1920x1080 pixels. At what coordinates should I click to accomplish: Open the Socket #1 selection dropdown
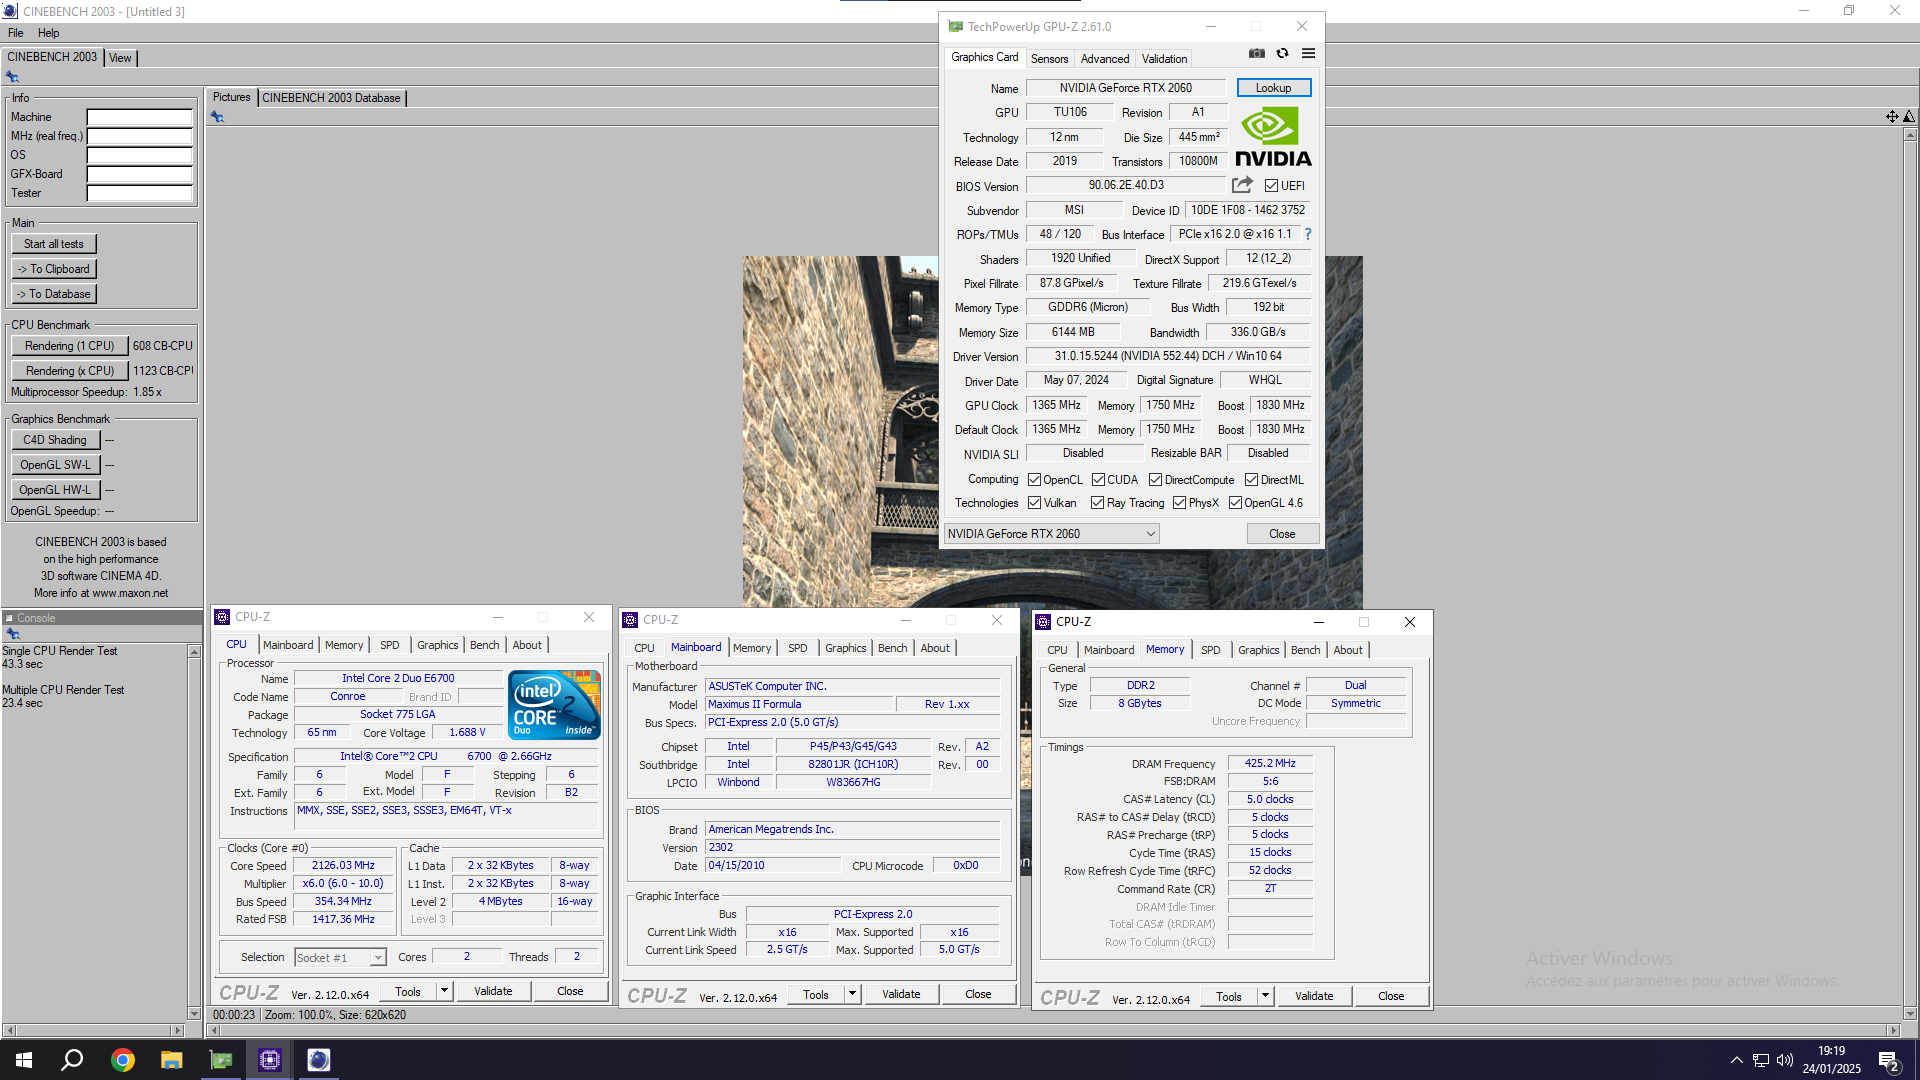tap(340, 958)
